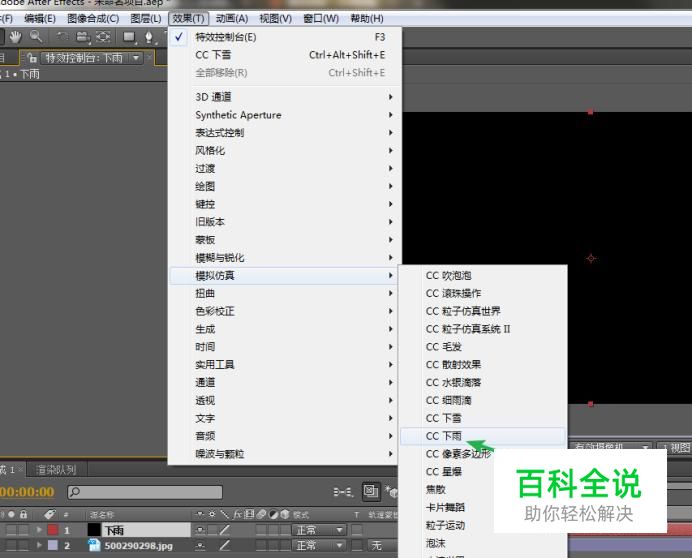
Task: Select the Pan Behind tool
Action: click(103, 37)
